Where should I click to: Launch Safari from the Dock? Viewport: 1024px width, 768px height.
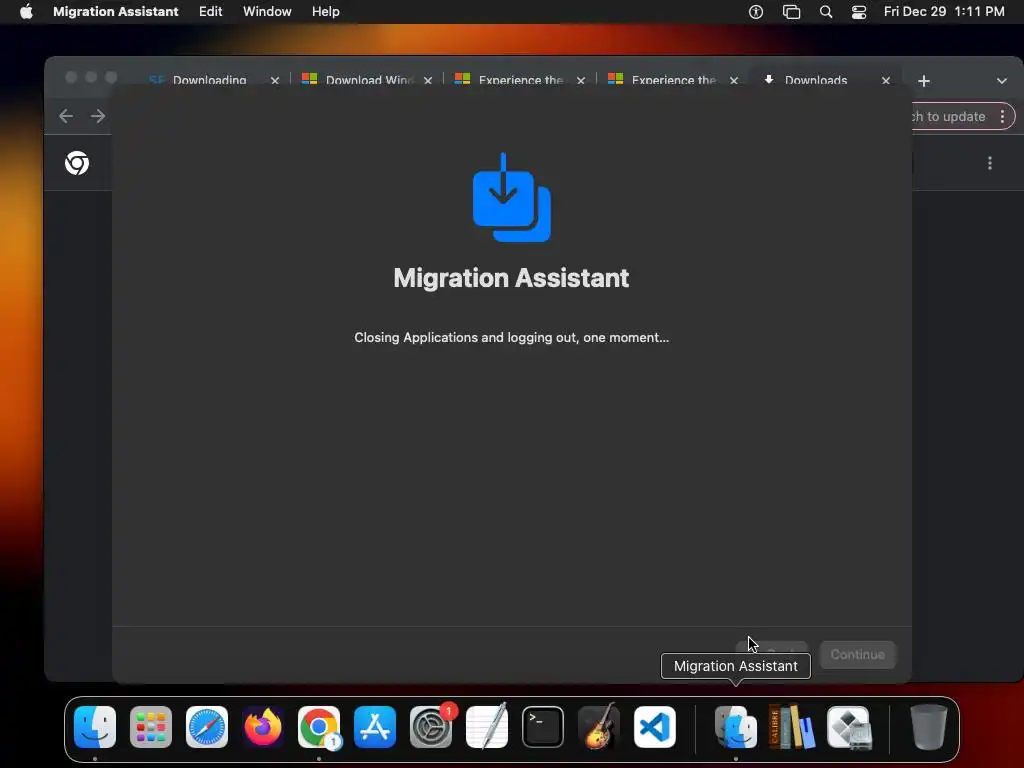(x=207, y=727)
